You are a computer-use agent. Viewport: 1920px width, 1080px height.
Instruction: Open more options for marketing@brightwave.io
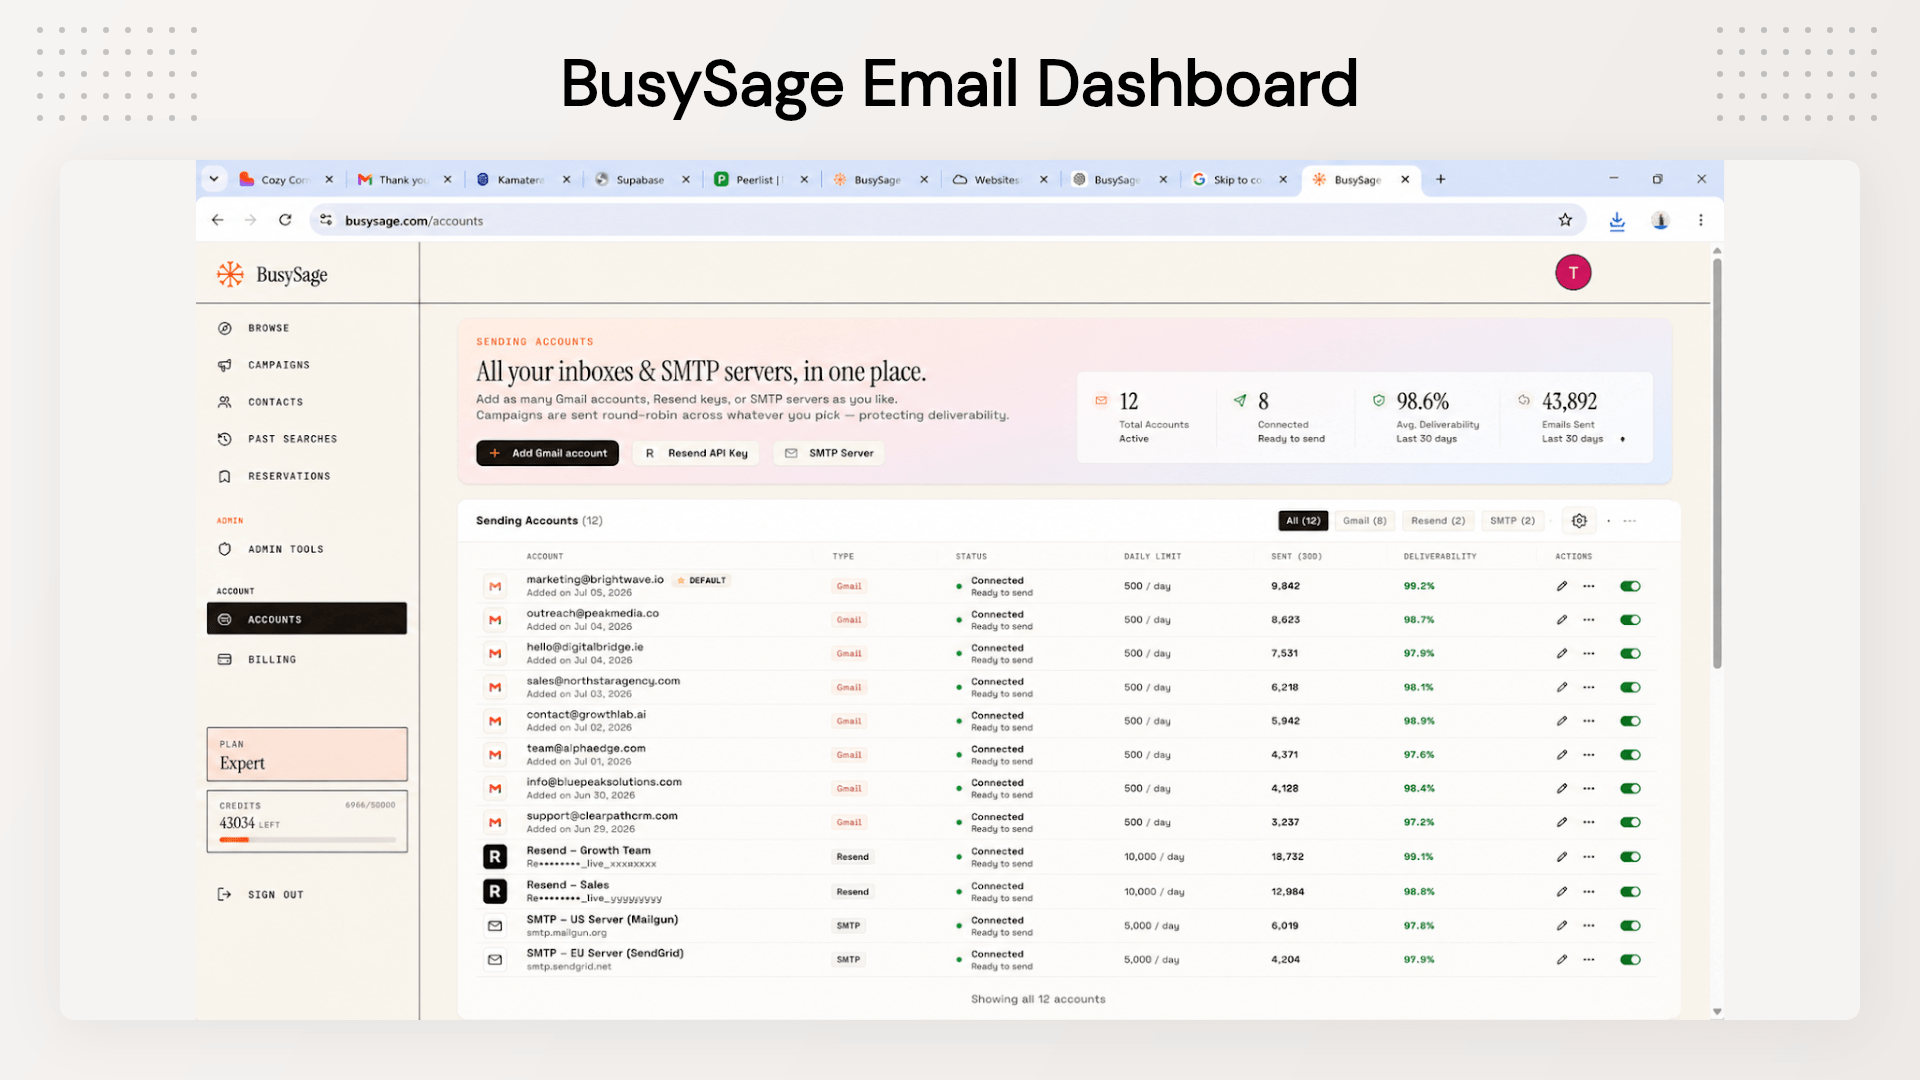coord(1589,586)
